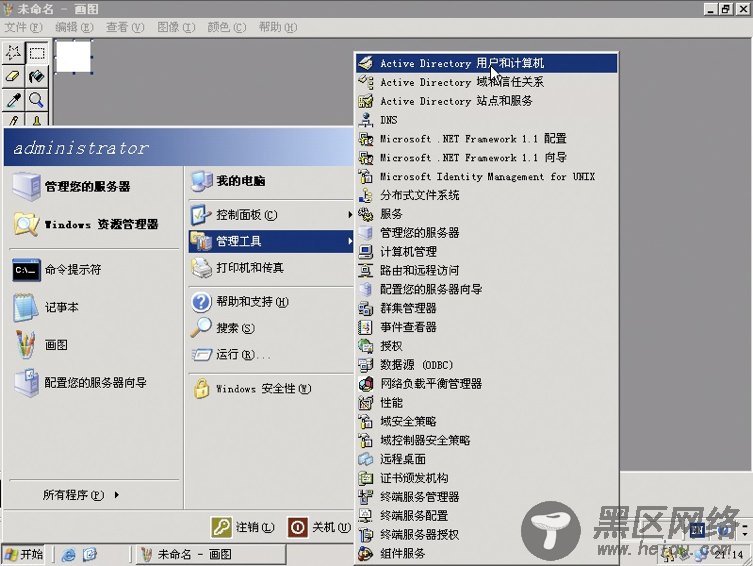Open the 颜色 menu in Paint
Image resolution: width=753 pixels, height=566 pixels.
tap(227, 27)
